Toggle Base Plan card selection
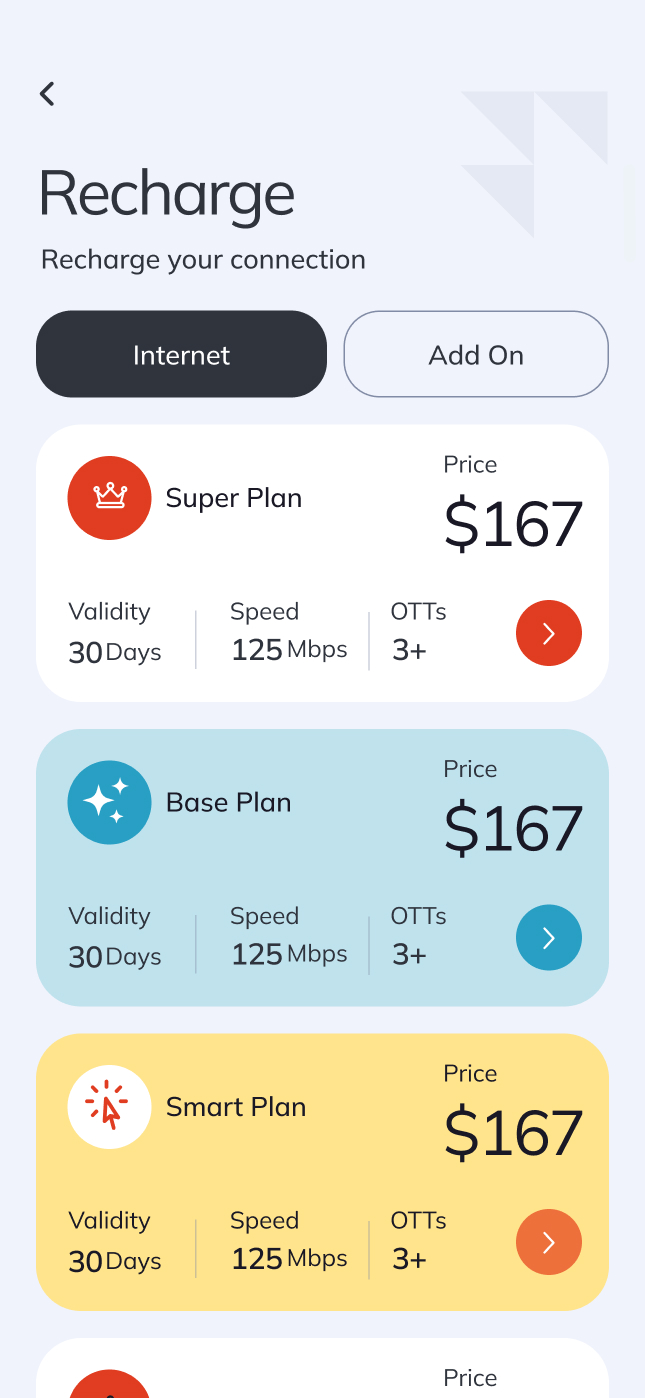This screenshot has height=1398, width=645. tap(322, 867)
